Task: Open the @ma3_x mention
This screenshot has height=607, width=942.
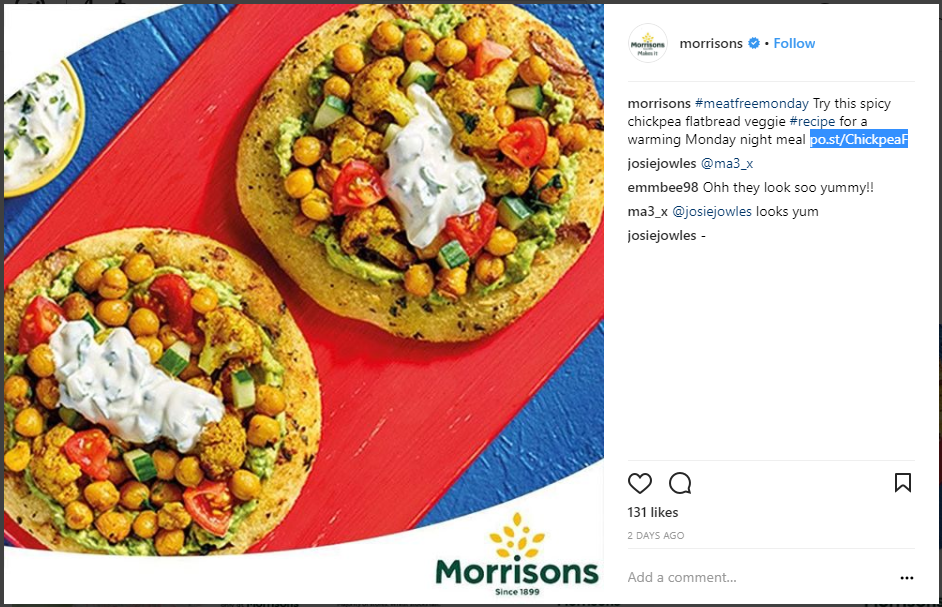Action: click(x=727, y=163)
